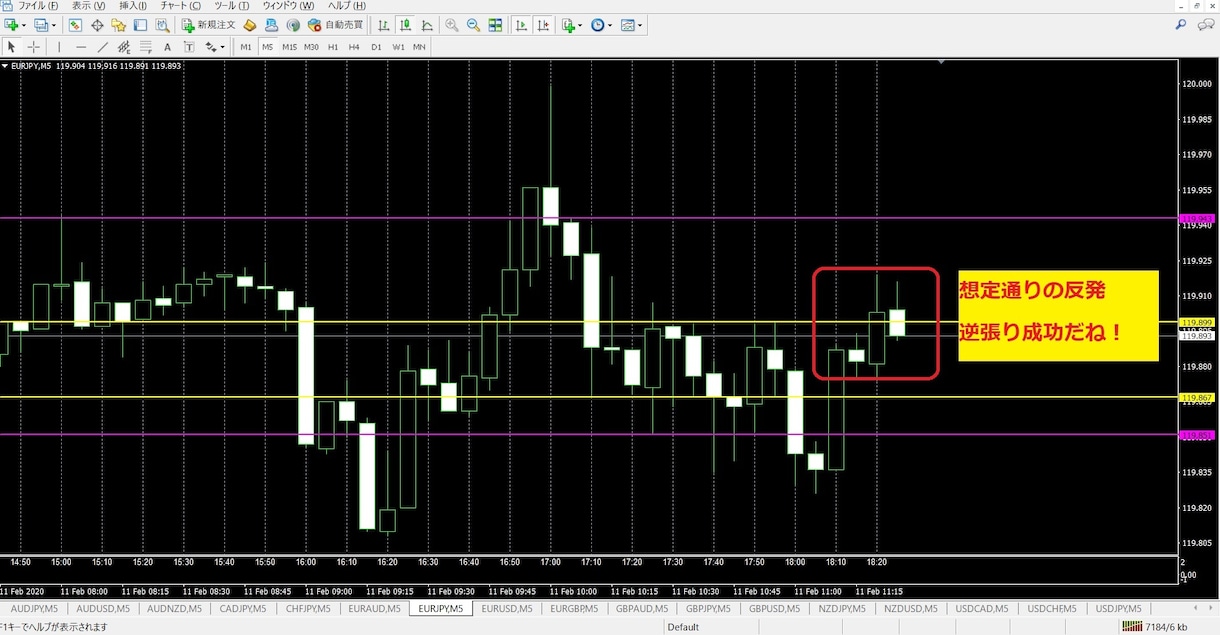
Task: Select the horizontal line tool
Action: [x=81, y=47]
